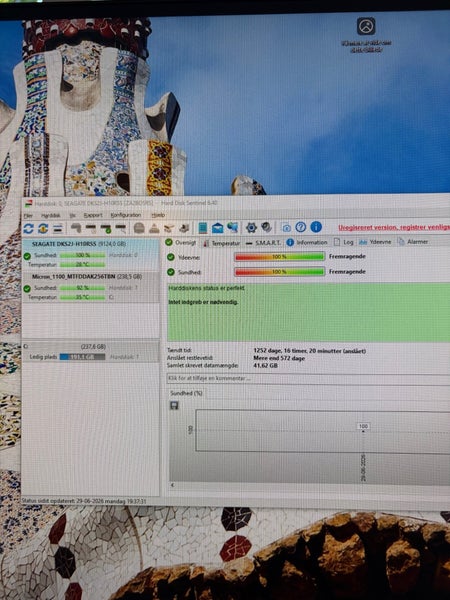The image size is (450, 600).
Task: Click the C: drive free space bar
Action: point(82,357)
